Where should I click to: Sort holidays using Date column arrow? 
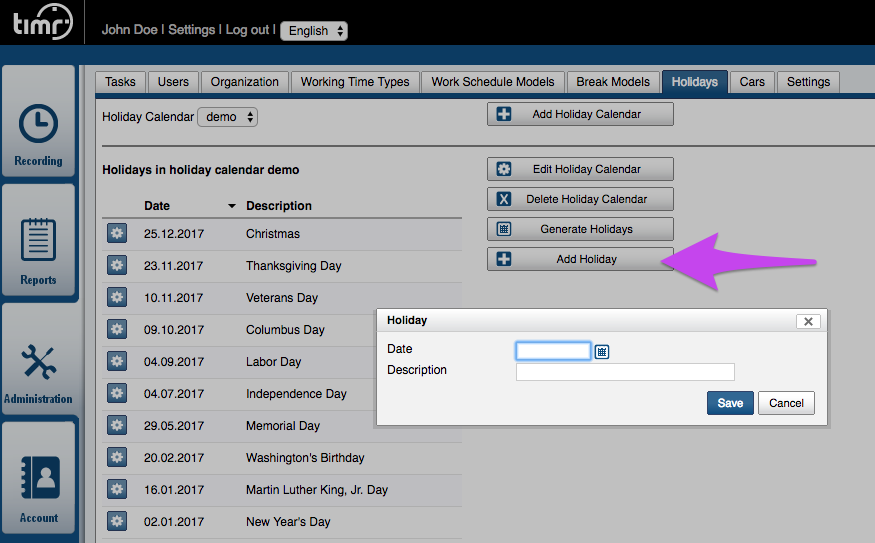click(x=232, y=206)
